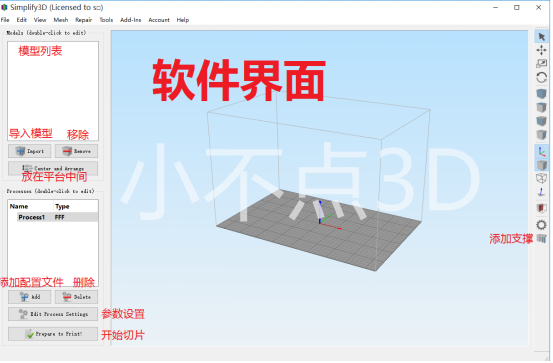Select the normal selection arrow tool
553x363 pixels.
[543, 37]
